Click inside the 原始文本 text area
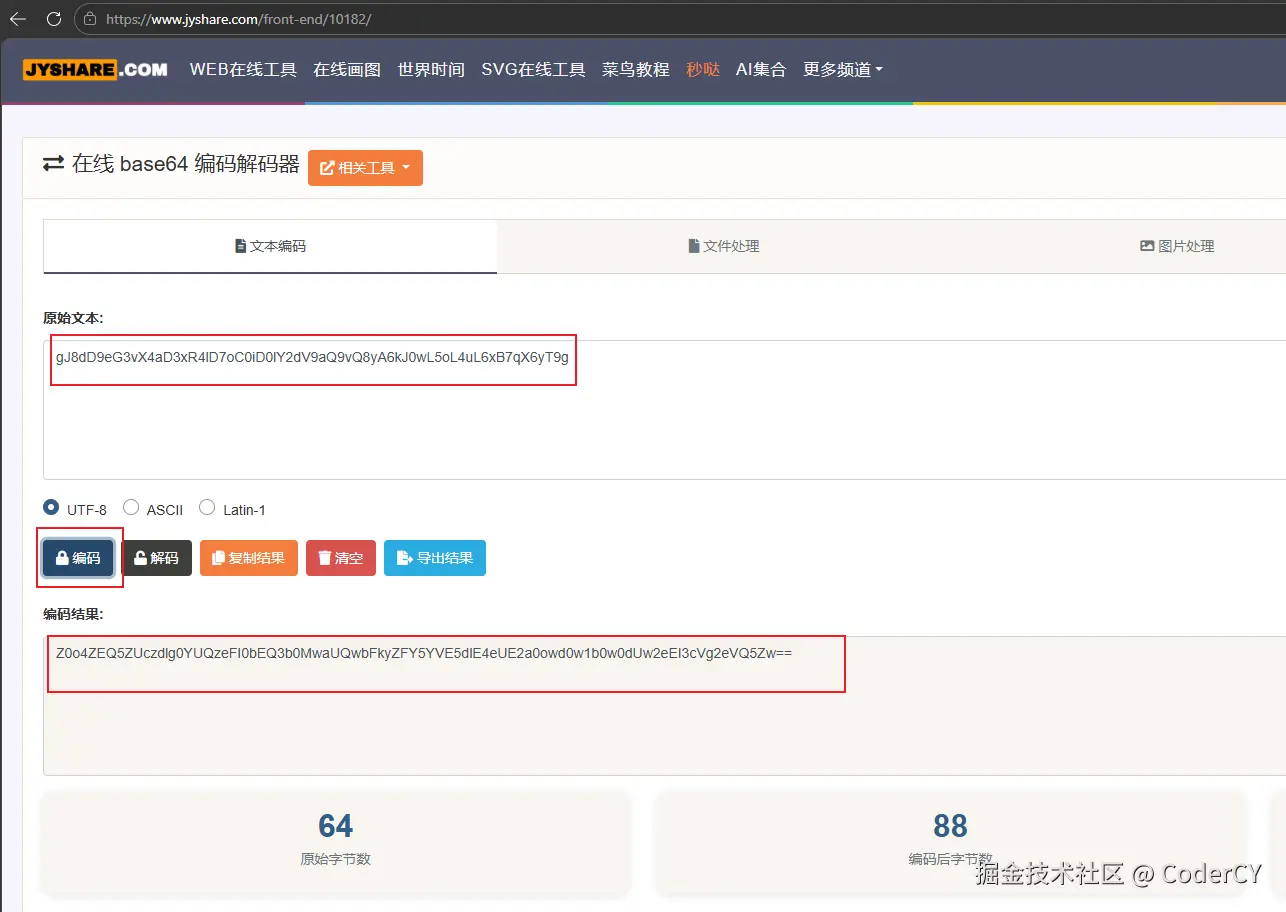The height and width of the screenshot is (912, 1286). (x=664, y=410)
